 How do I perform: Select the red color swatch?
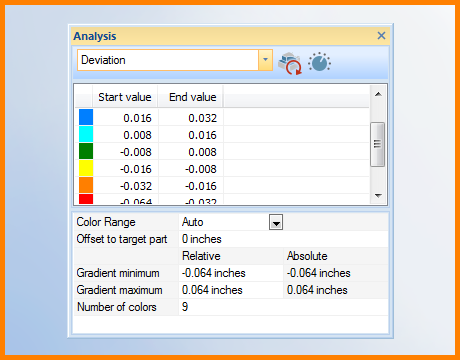(x=86, y=199)
